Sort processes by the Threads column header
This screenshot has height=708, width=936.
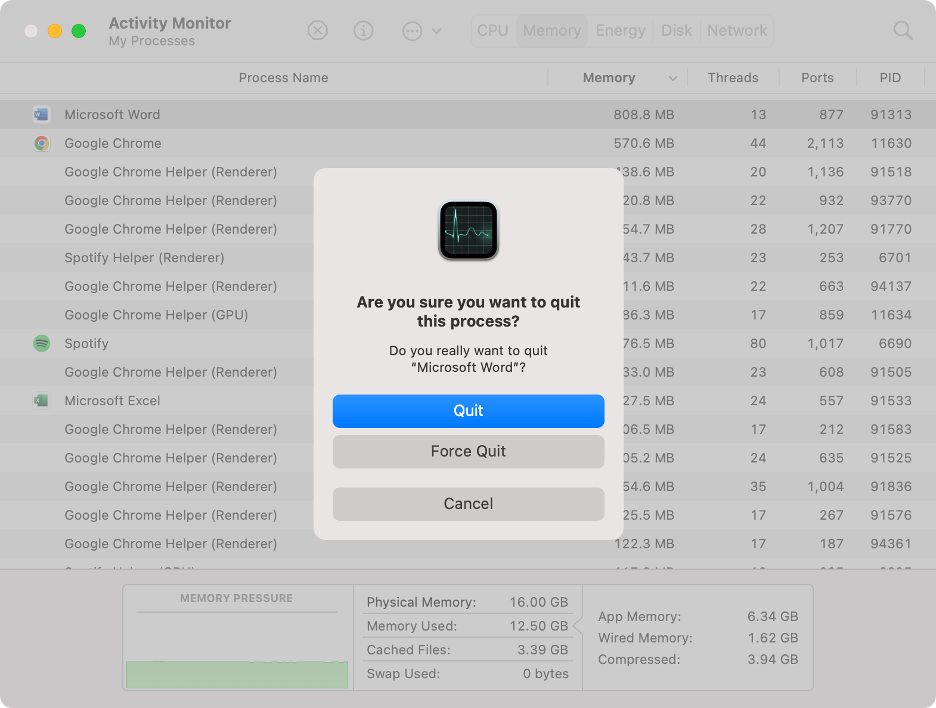pos(733,77)
